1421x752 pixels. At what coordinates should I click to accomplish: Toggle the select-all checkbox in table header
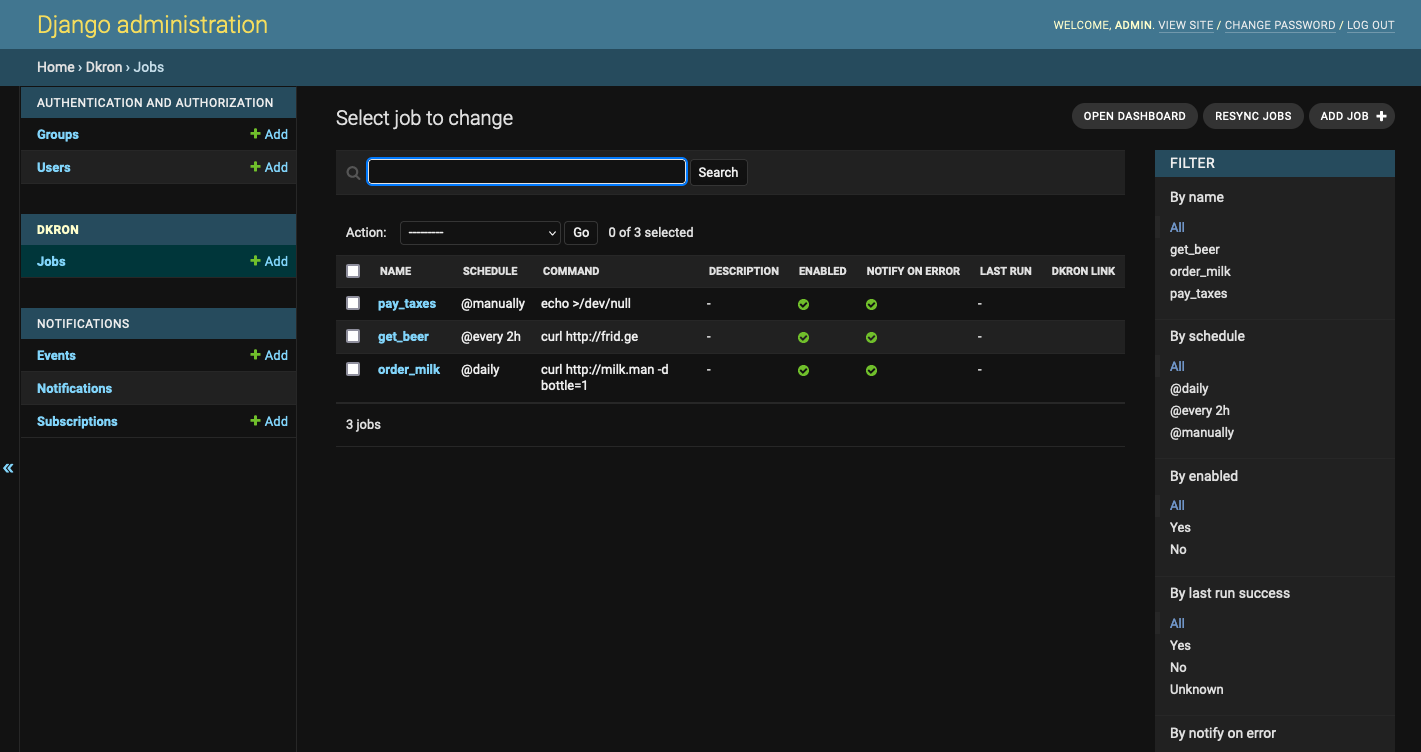pos(353,271)
